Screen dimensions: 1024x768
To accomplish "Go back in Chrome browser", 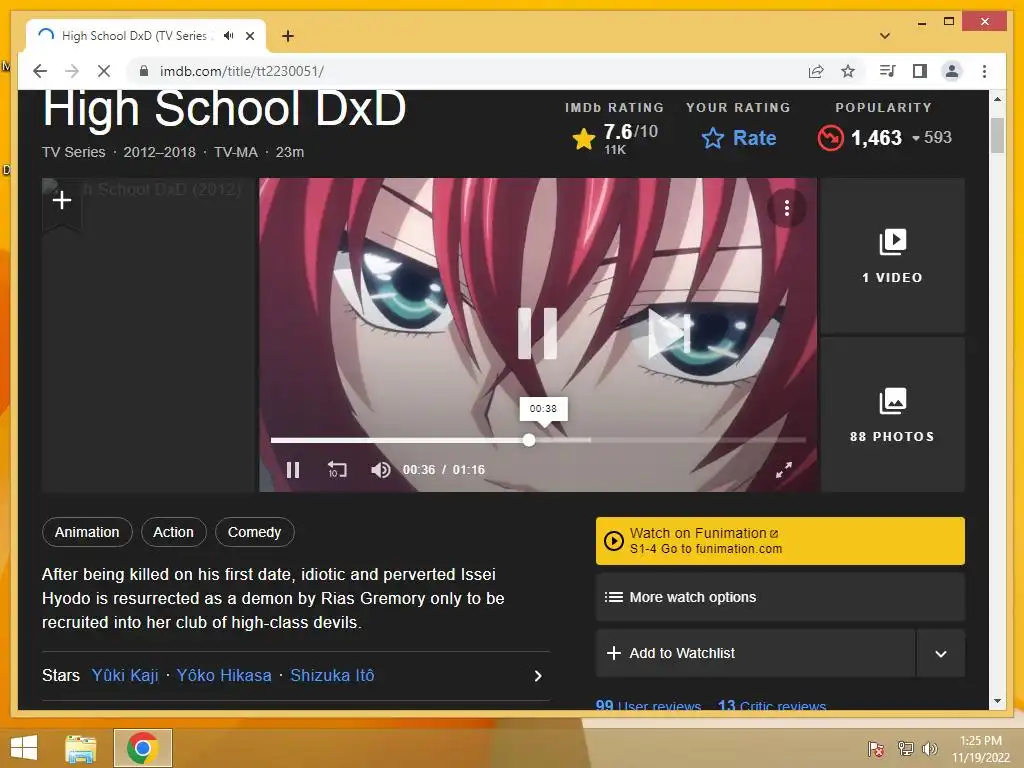I will [x=40, y=71].
